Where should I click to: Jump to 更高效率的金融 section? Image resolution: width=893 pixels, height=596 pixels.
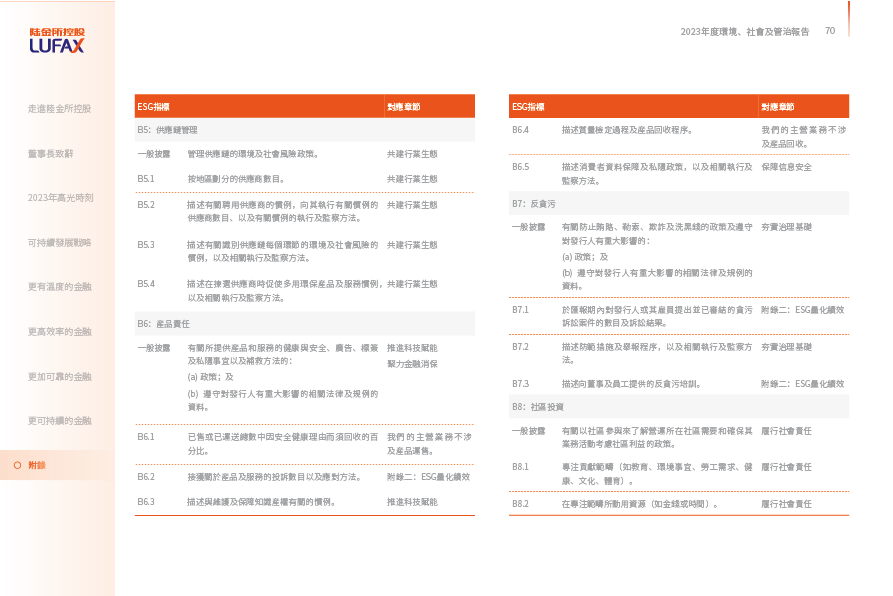[x=60, y=331]
